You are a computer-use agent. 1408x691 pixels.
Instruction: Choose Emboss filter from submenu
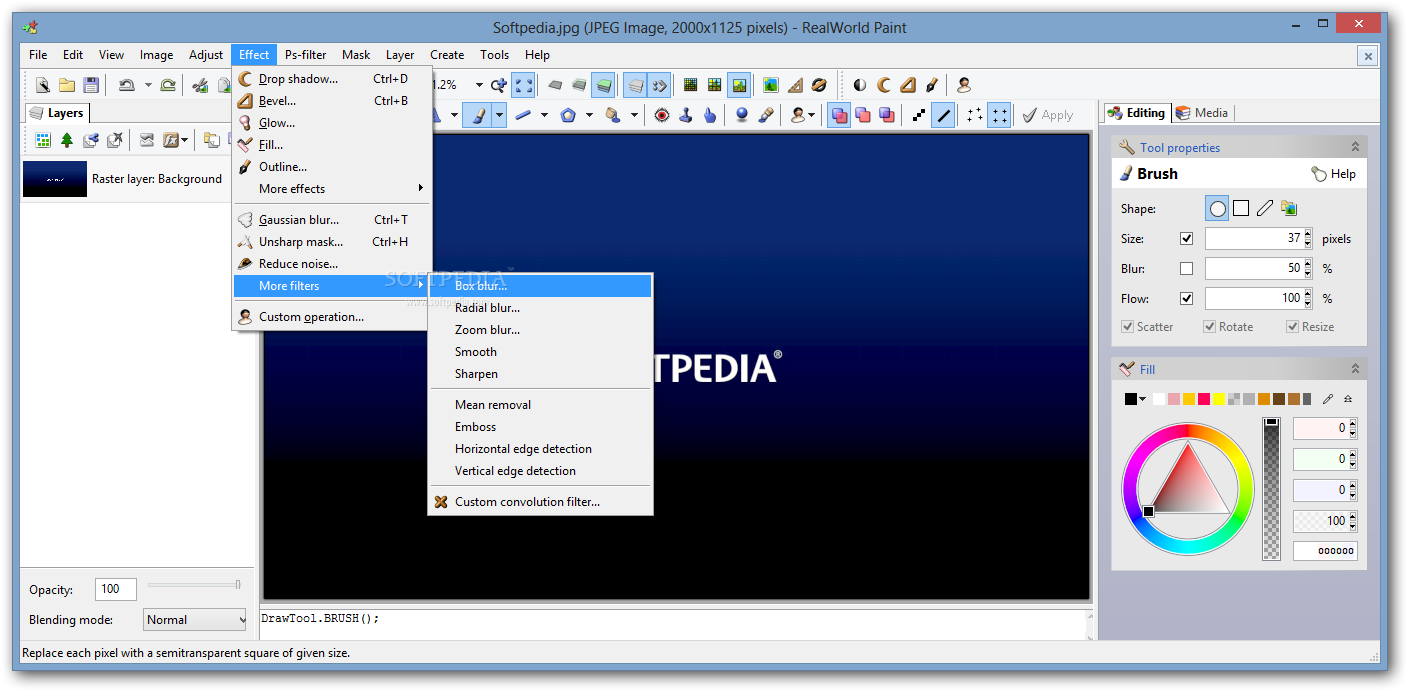coord(540,427)
